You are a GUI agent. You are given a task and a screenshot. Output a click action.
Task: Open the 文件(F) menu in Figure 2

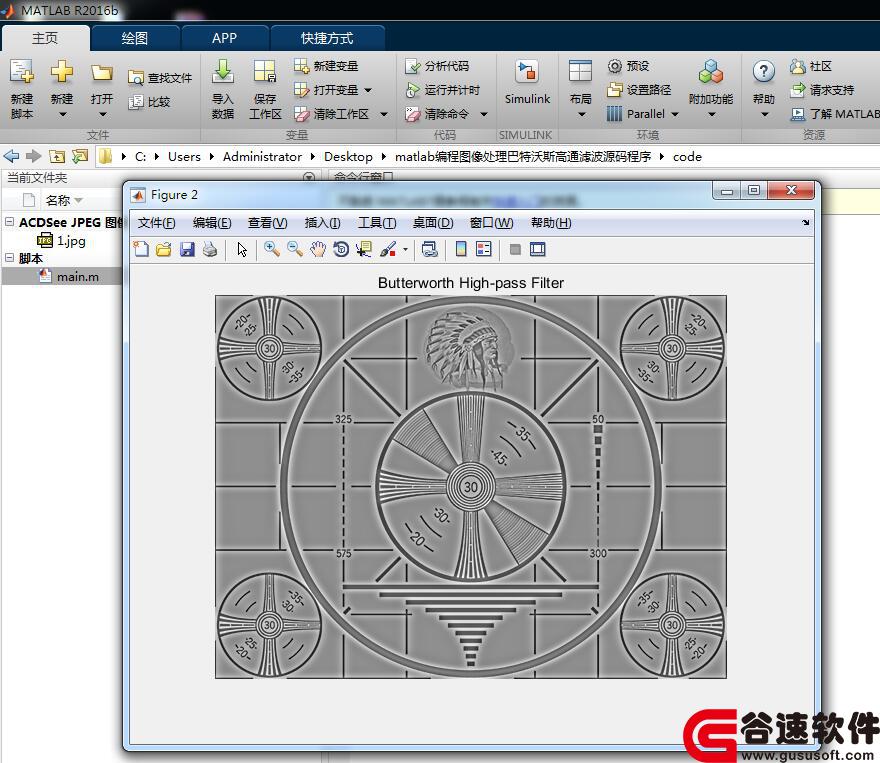coord(157,223)
